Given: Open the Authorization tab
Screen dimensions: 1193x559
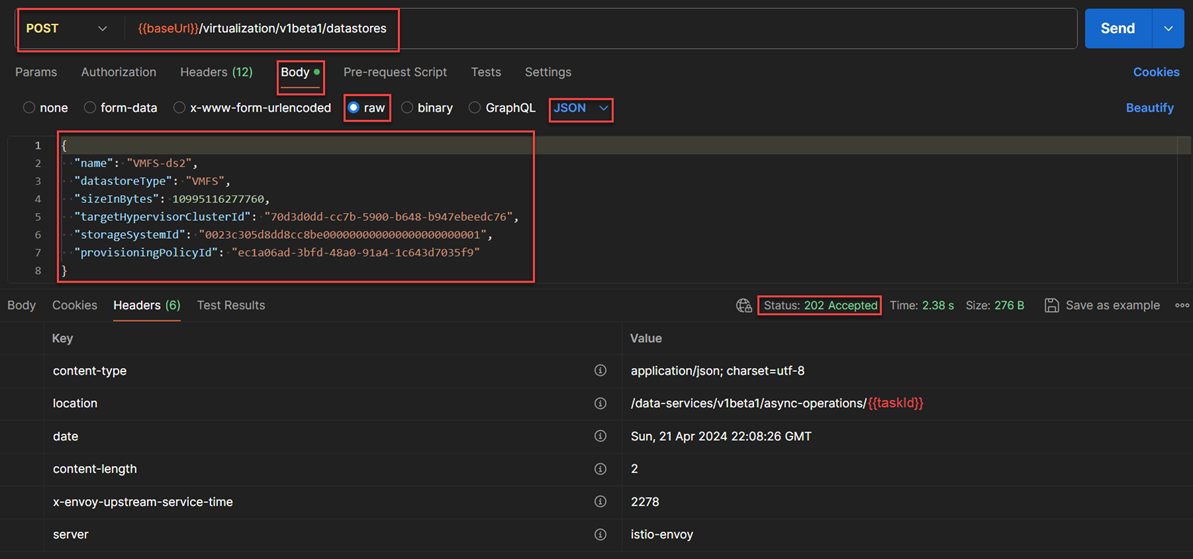Looking at the screenshot, I should (119, 72).
